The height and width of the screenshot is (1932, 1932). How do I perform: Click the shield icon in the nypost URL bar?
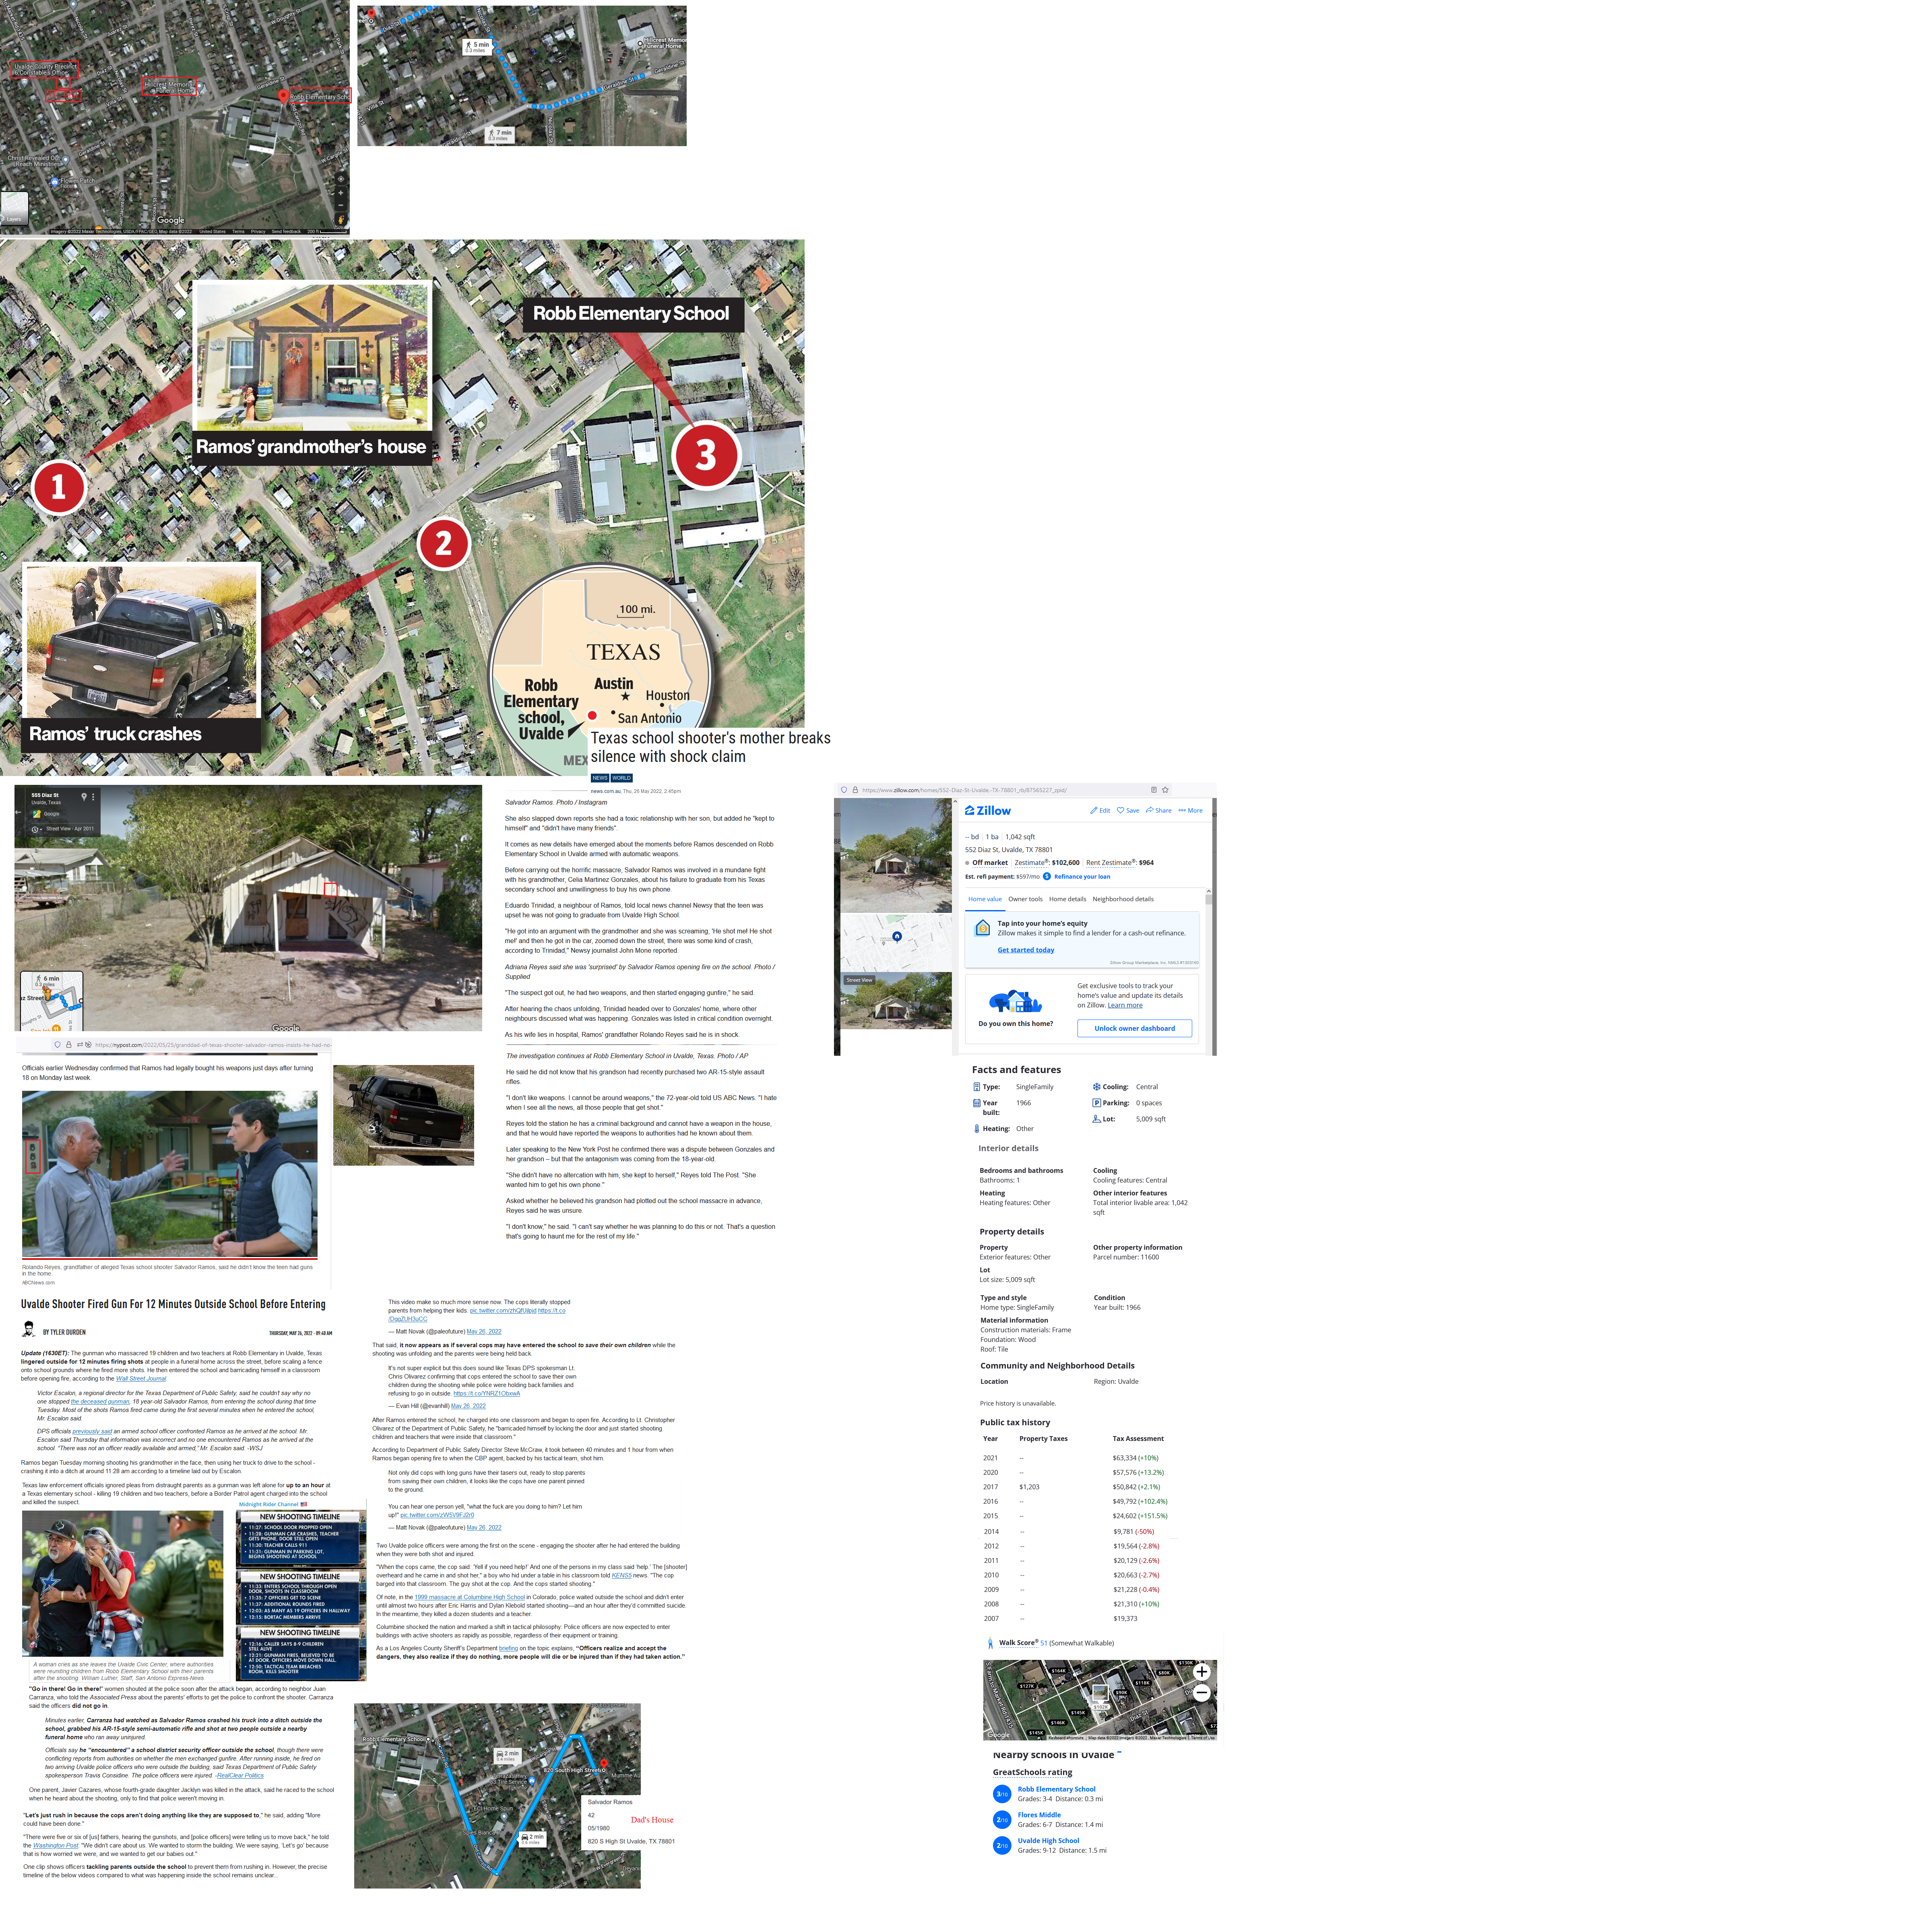pos(57,1045)
